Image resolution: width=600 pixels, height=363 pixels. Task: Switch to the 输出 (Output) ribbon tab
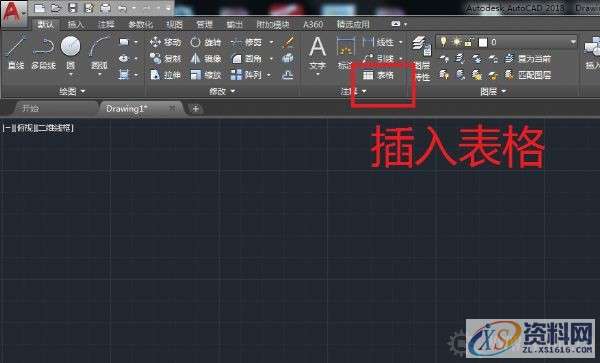(235, 25)
